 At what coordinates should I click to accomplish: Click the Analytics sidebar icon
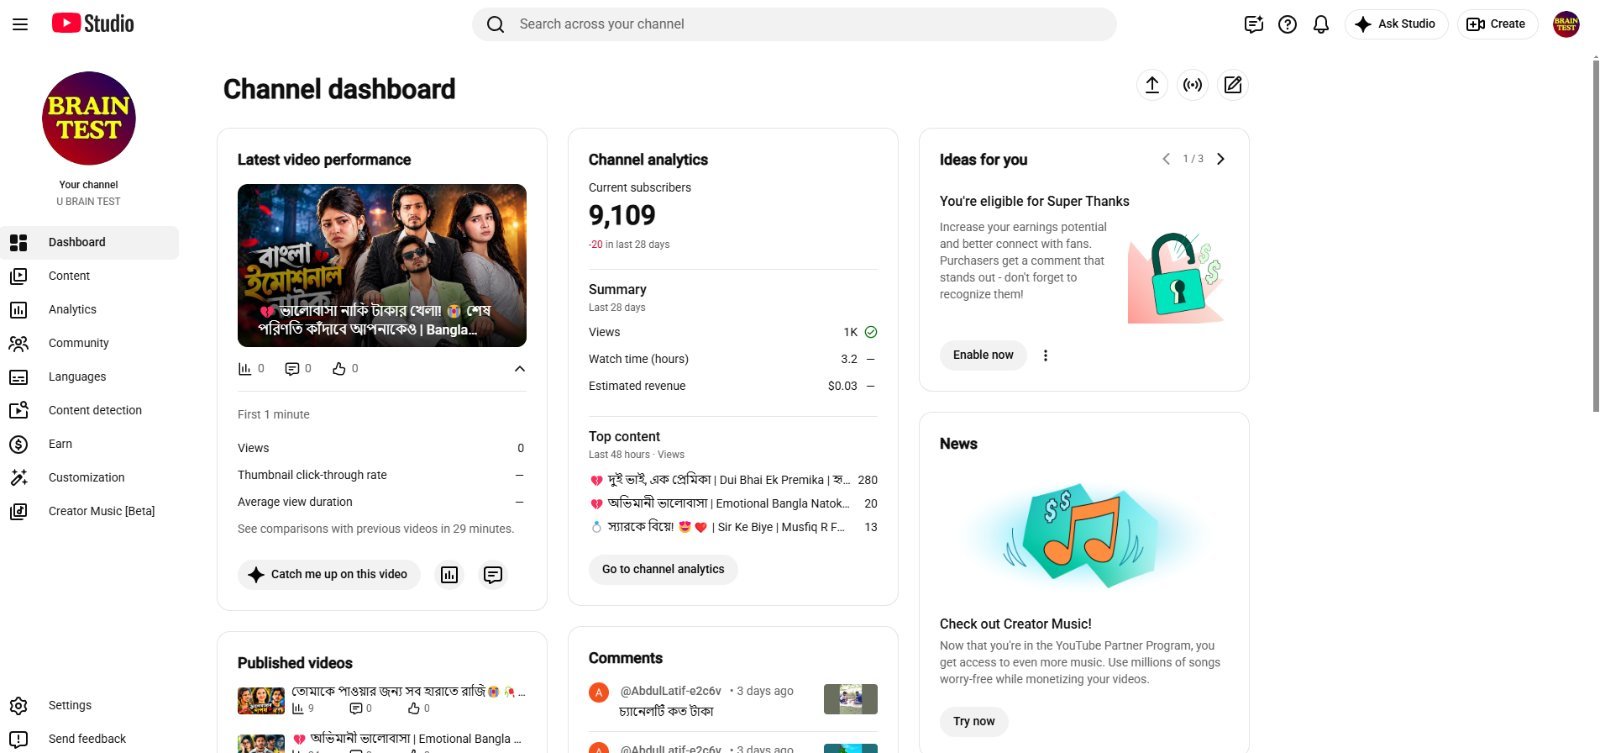point(18,310)
